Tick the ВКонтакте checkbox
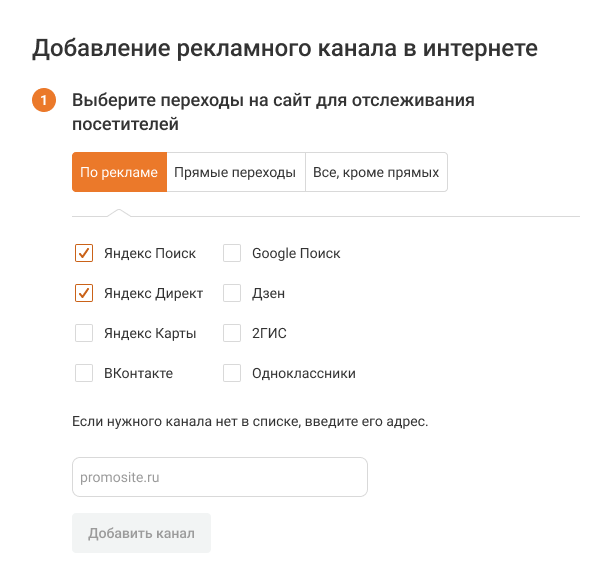Image resolution: width=612 pixels, height=577 pixels. pyautogui.click(x=84, y=373)
